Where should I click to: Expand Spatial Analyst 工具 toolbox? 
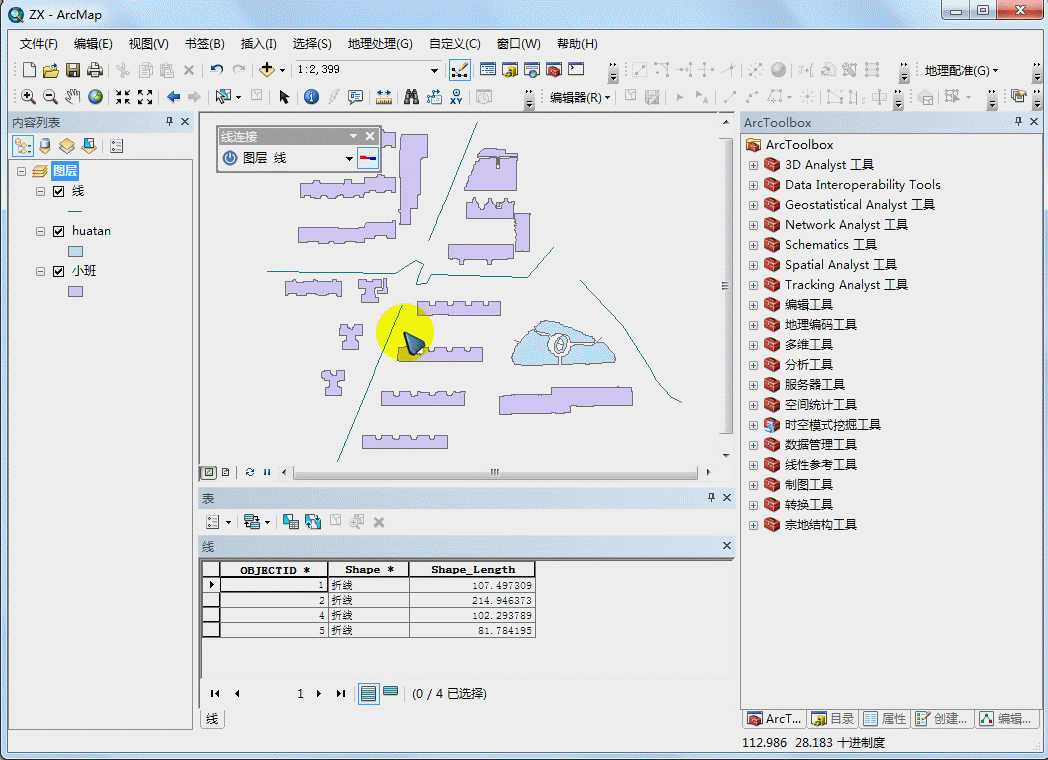tap(753, 265)
